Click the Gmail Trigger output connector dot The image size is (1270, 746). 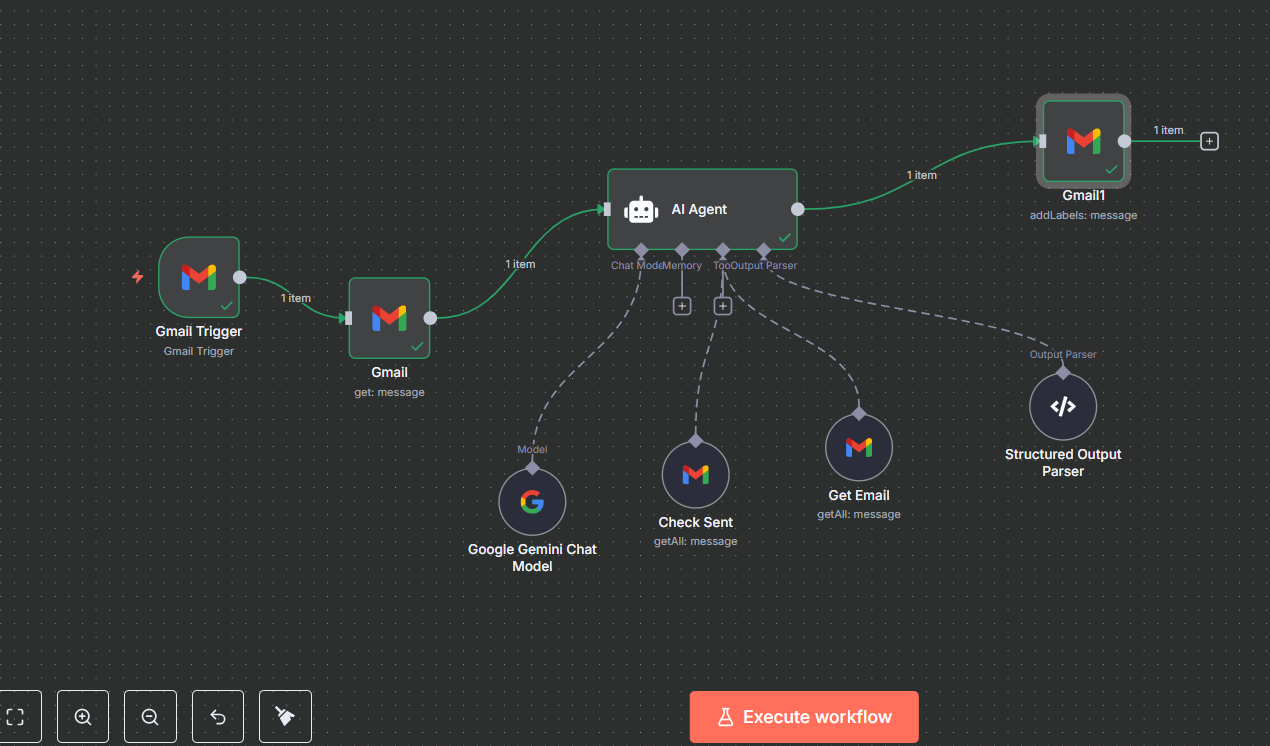(x=240, y=277)
